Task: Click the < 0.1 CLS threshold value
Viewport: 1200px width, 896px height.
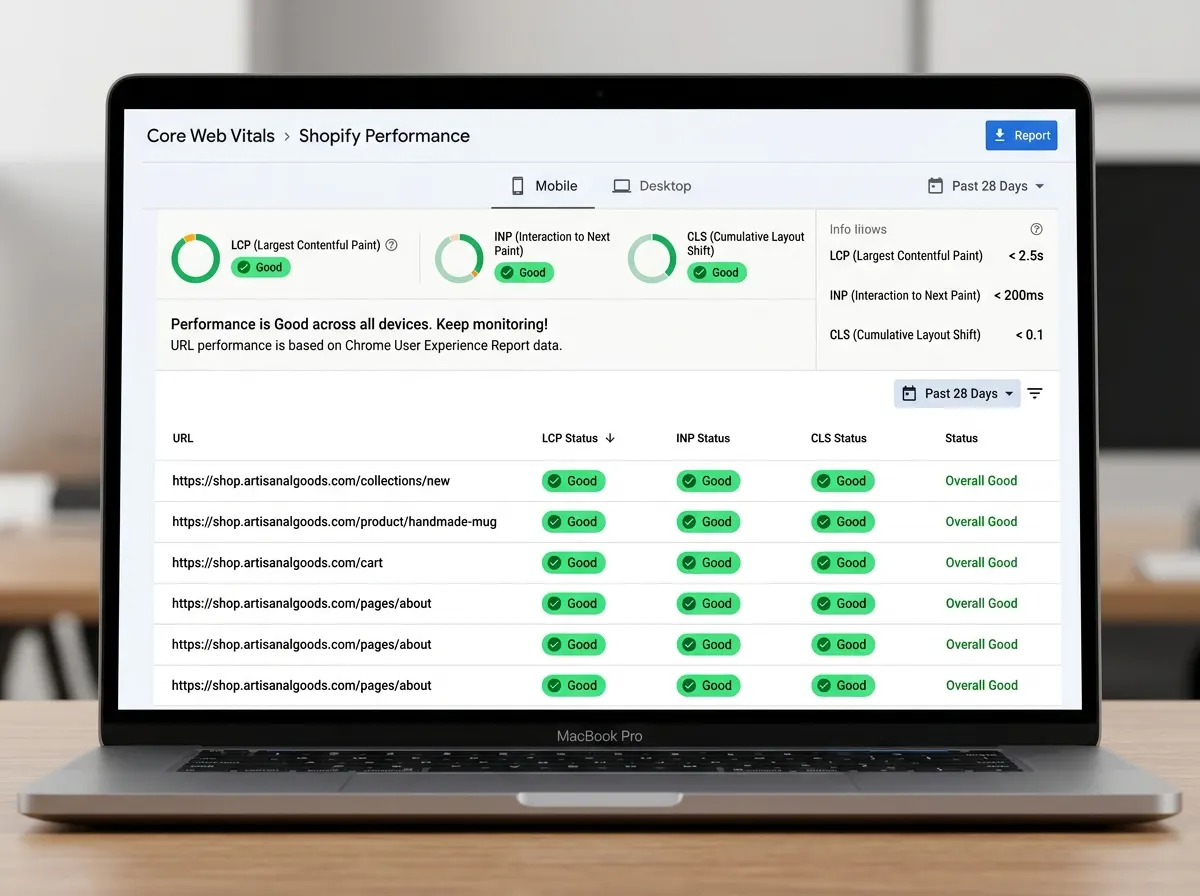Action: tap(1030, 335)
